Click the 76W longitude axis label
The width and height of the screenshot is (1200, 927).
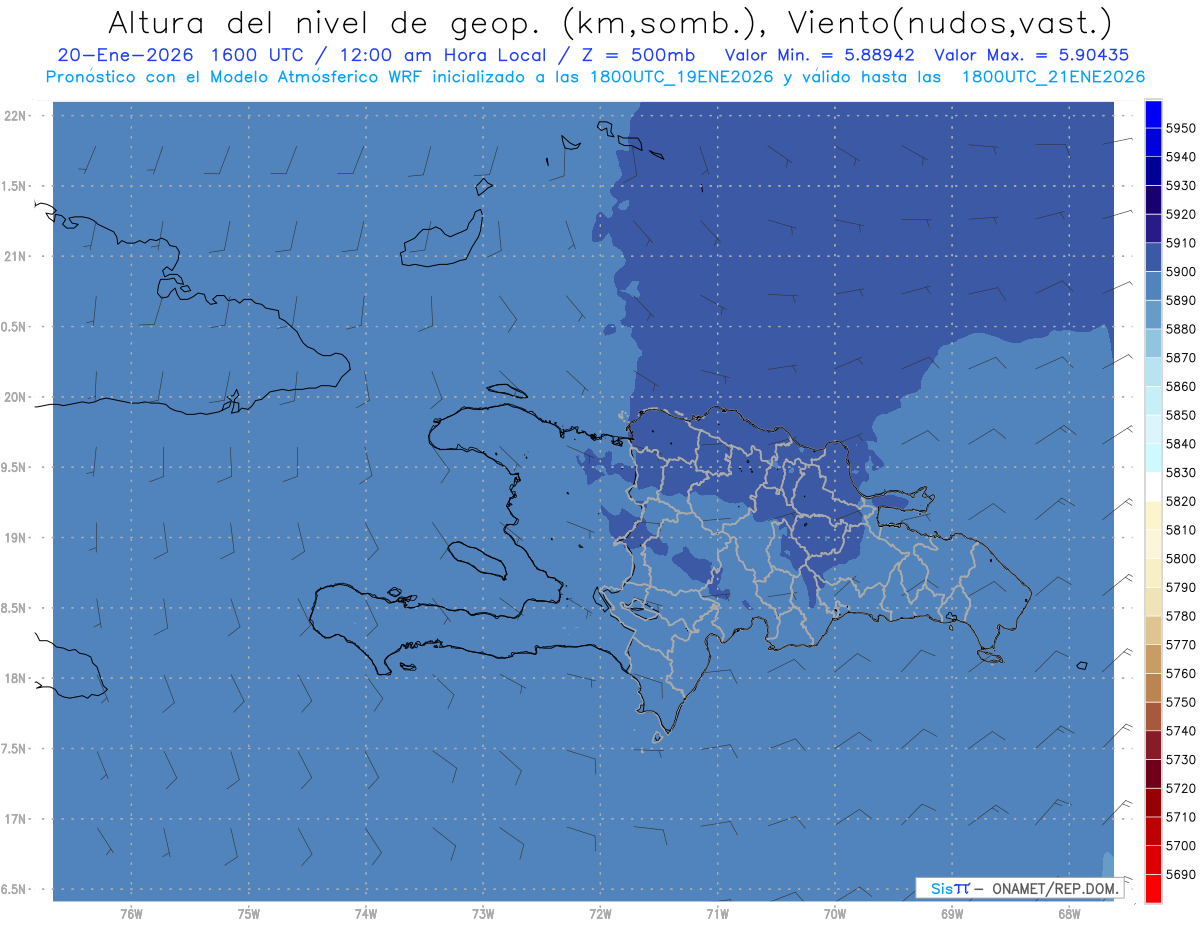[x=131, y=913]
